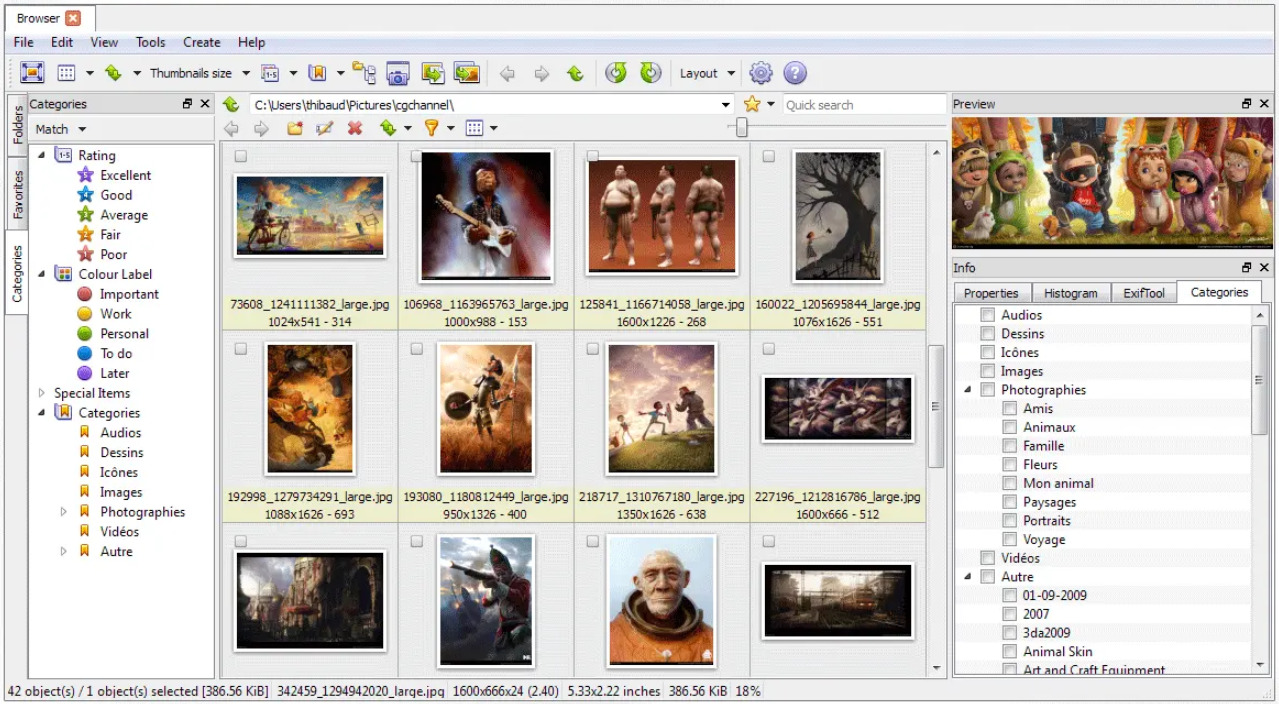Open the Match dropdown in Categories
This screenshot has height=704, width=1279.
coord(60,129)
